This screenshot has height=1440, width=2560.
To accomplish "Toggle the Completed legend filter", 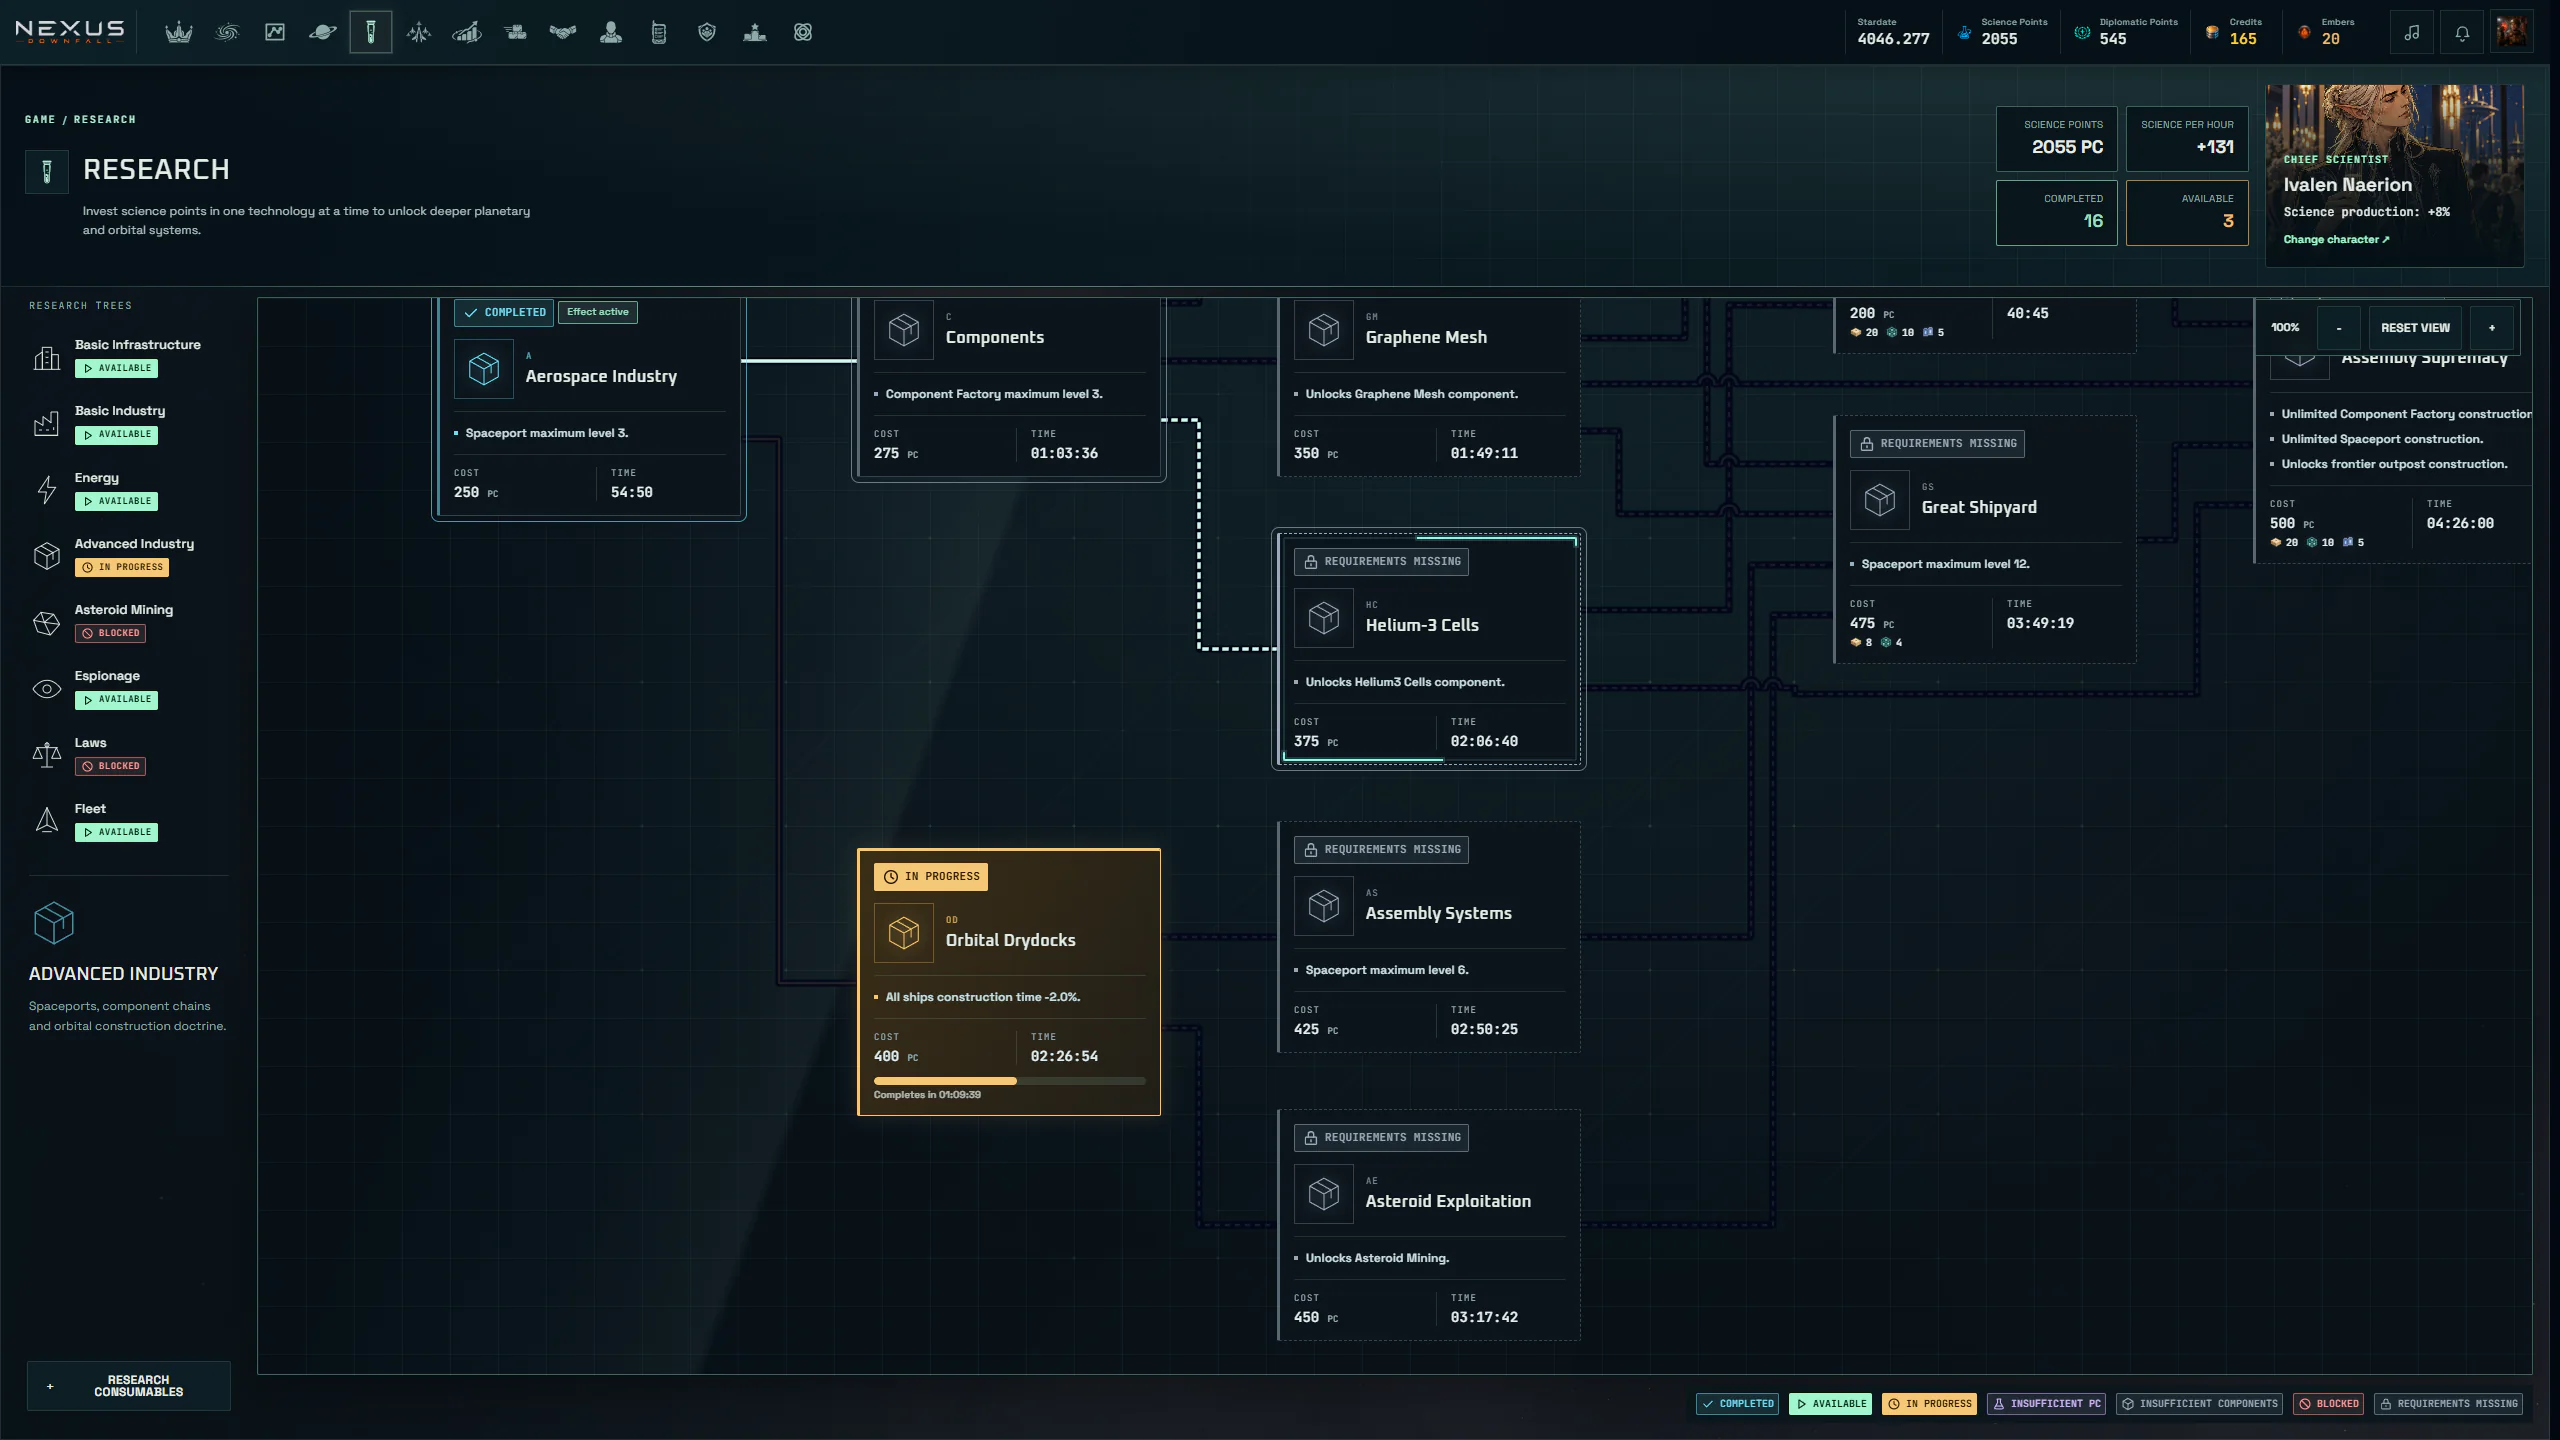I will click(1737, 1404).
